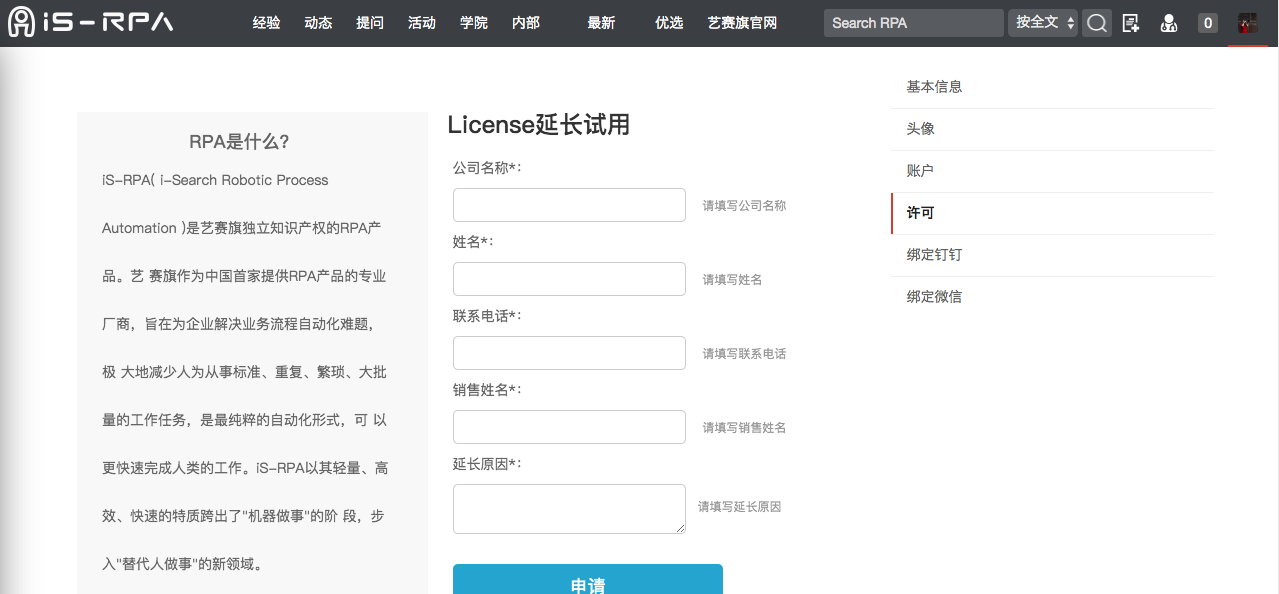Image resolution: width=1279 pixels, height=594 pixels.
Task: Open the 提问 nav item
Action: point(370,22)
